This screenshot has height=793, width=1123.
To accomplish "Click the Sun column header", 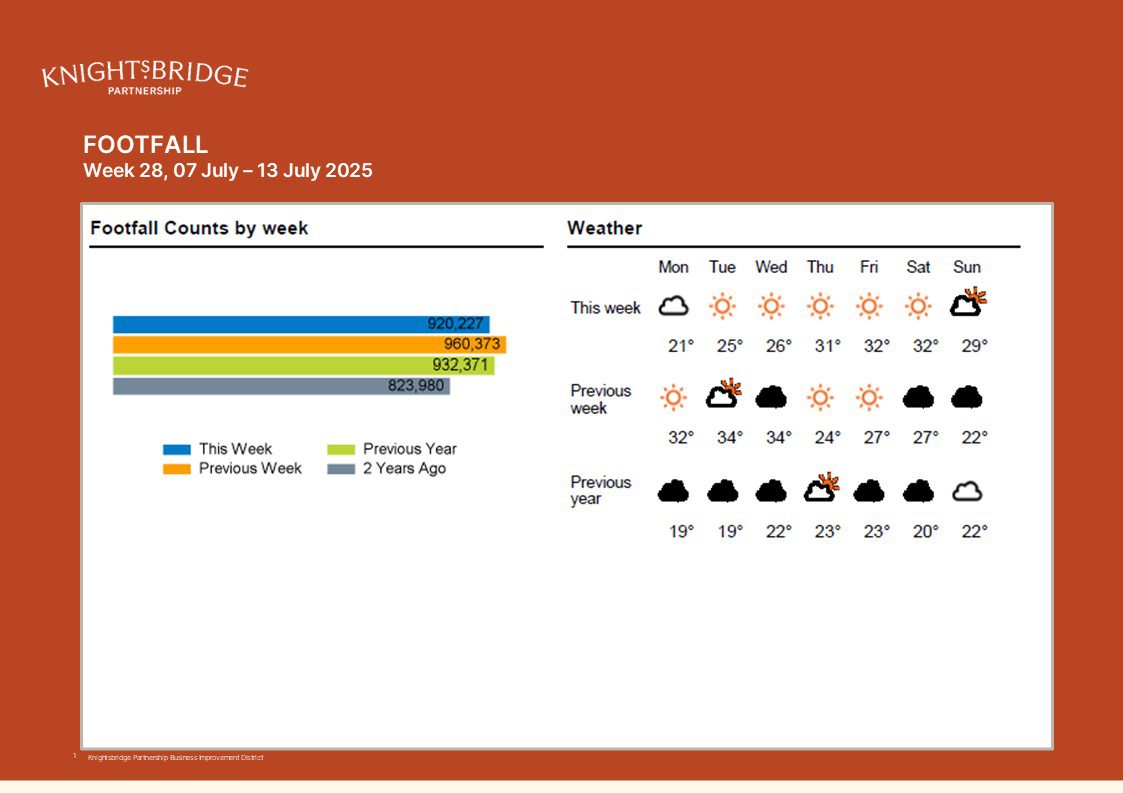I will 967,267.
